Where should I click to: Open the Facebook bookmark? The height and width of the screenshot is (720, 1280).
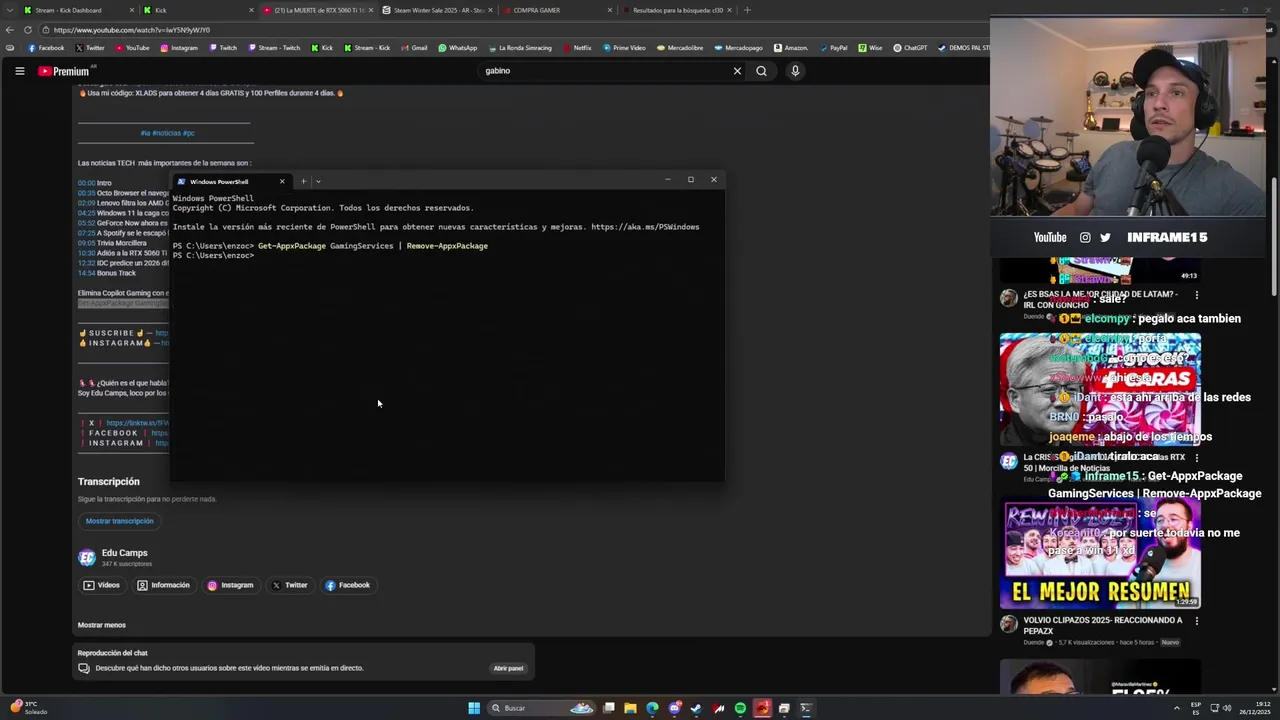point(46,48)
